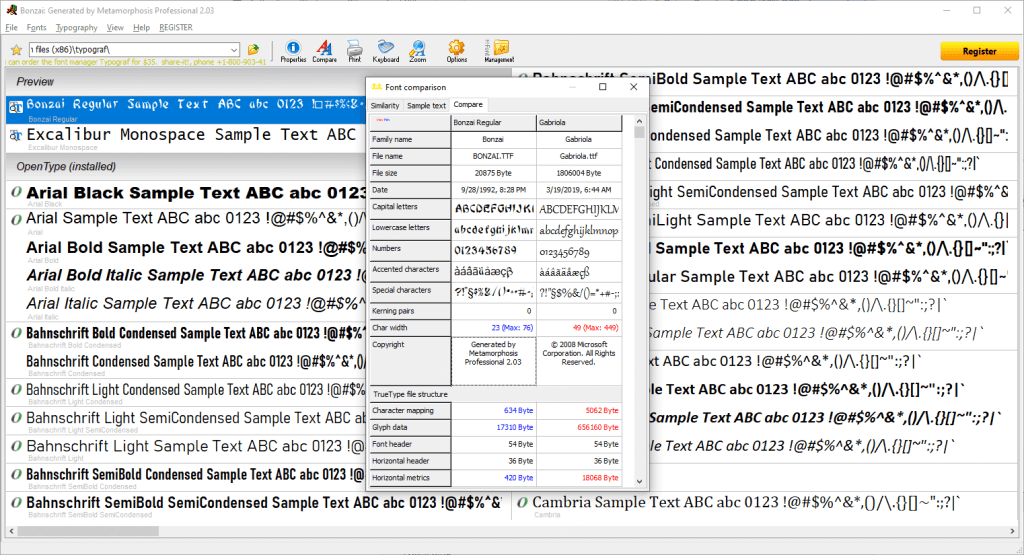This screenshot has height=555, width=1024.
Task: Open the font Management icon
Action: click(x=499, y=49)
